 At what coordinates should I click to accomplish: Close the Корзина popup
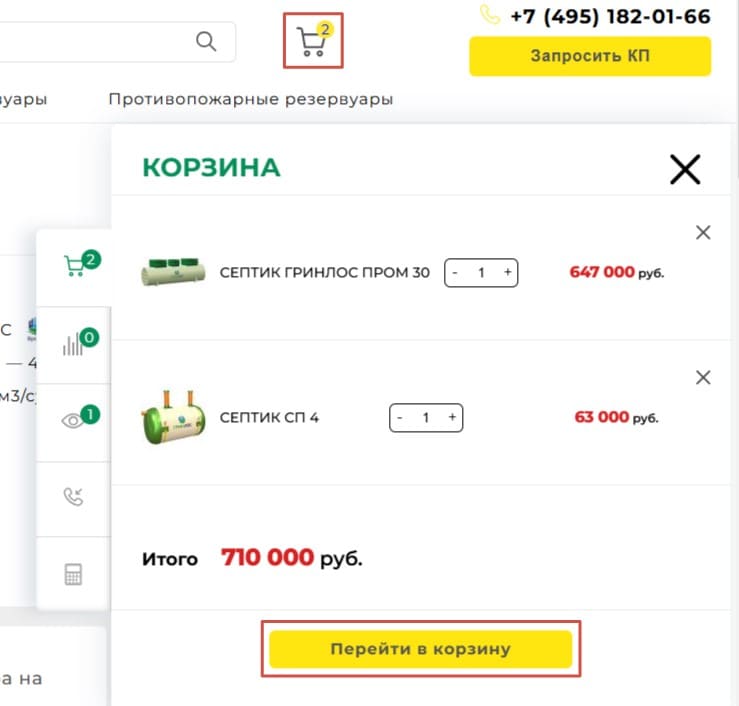coord(685,169)
